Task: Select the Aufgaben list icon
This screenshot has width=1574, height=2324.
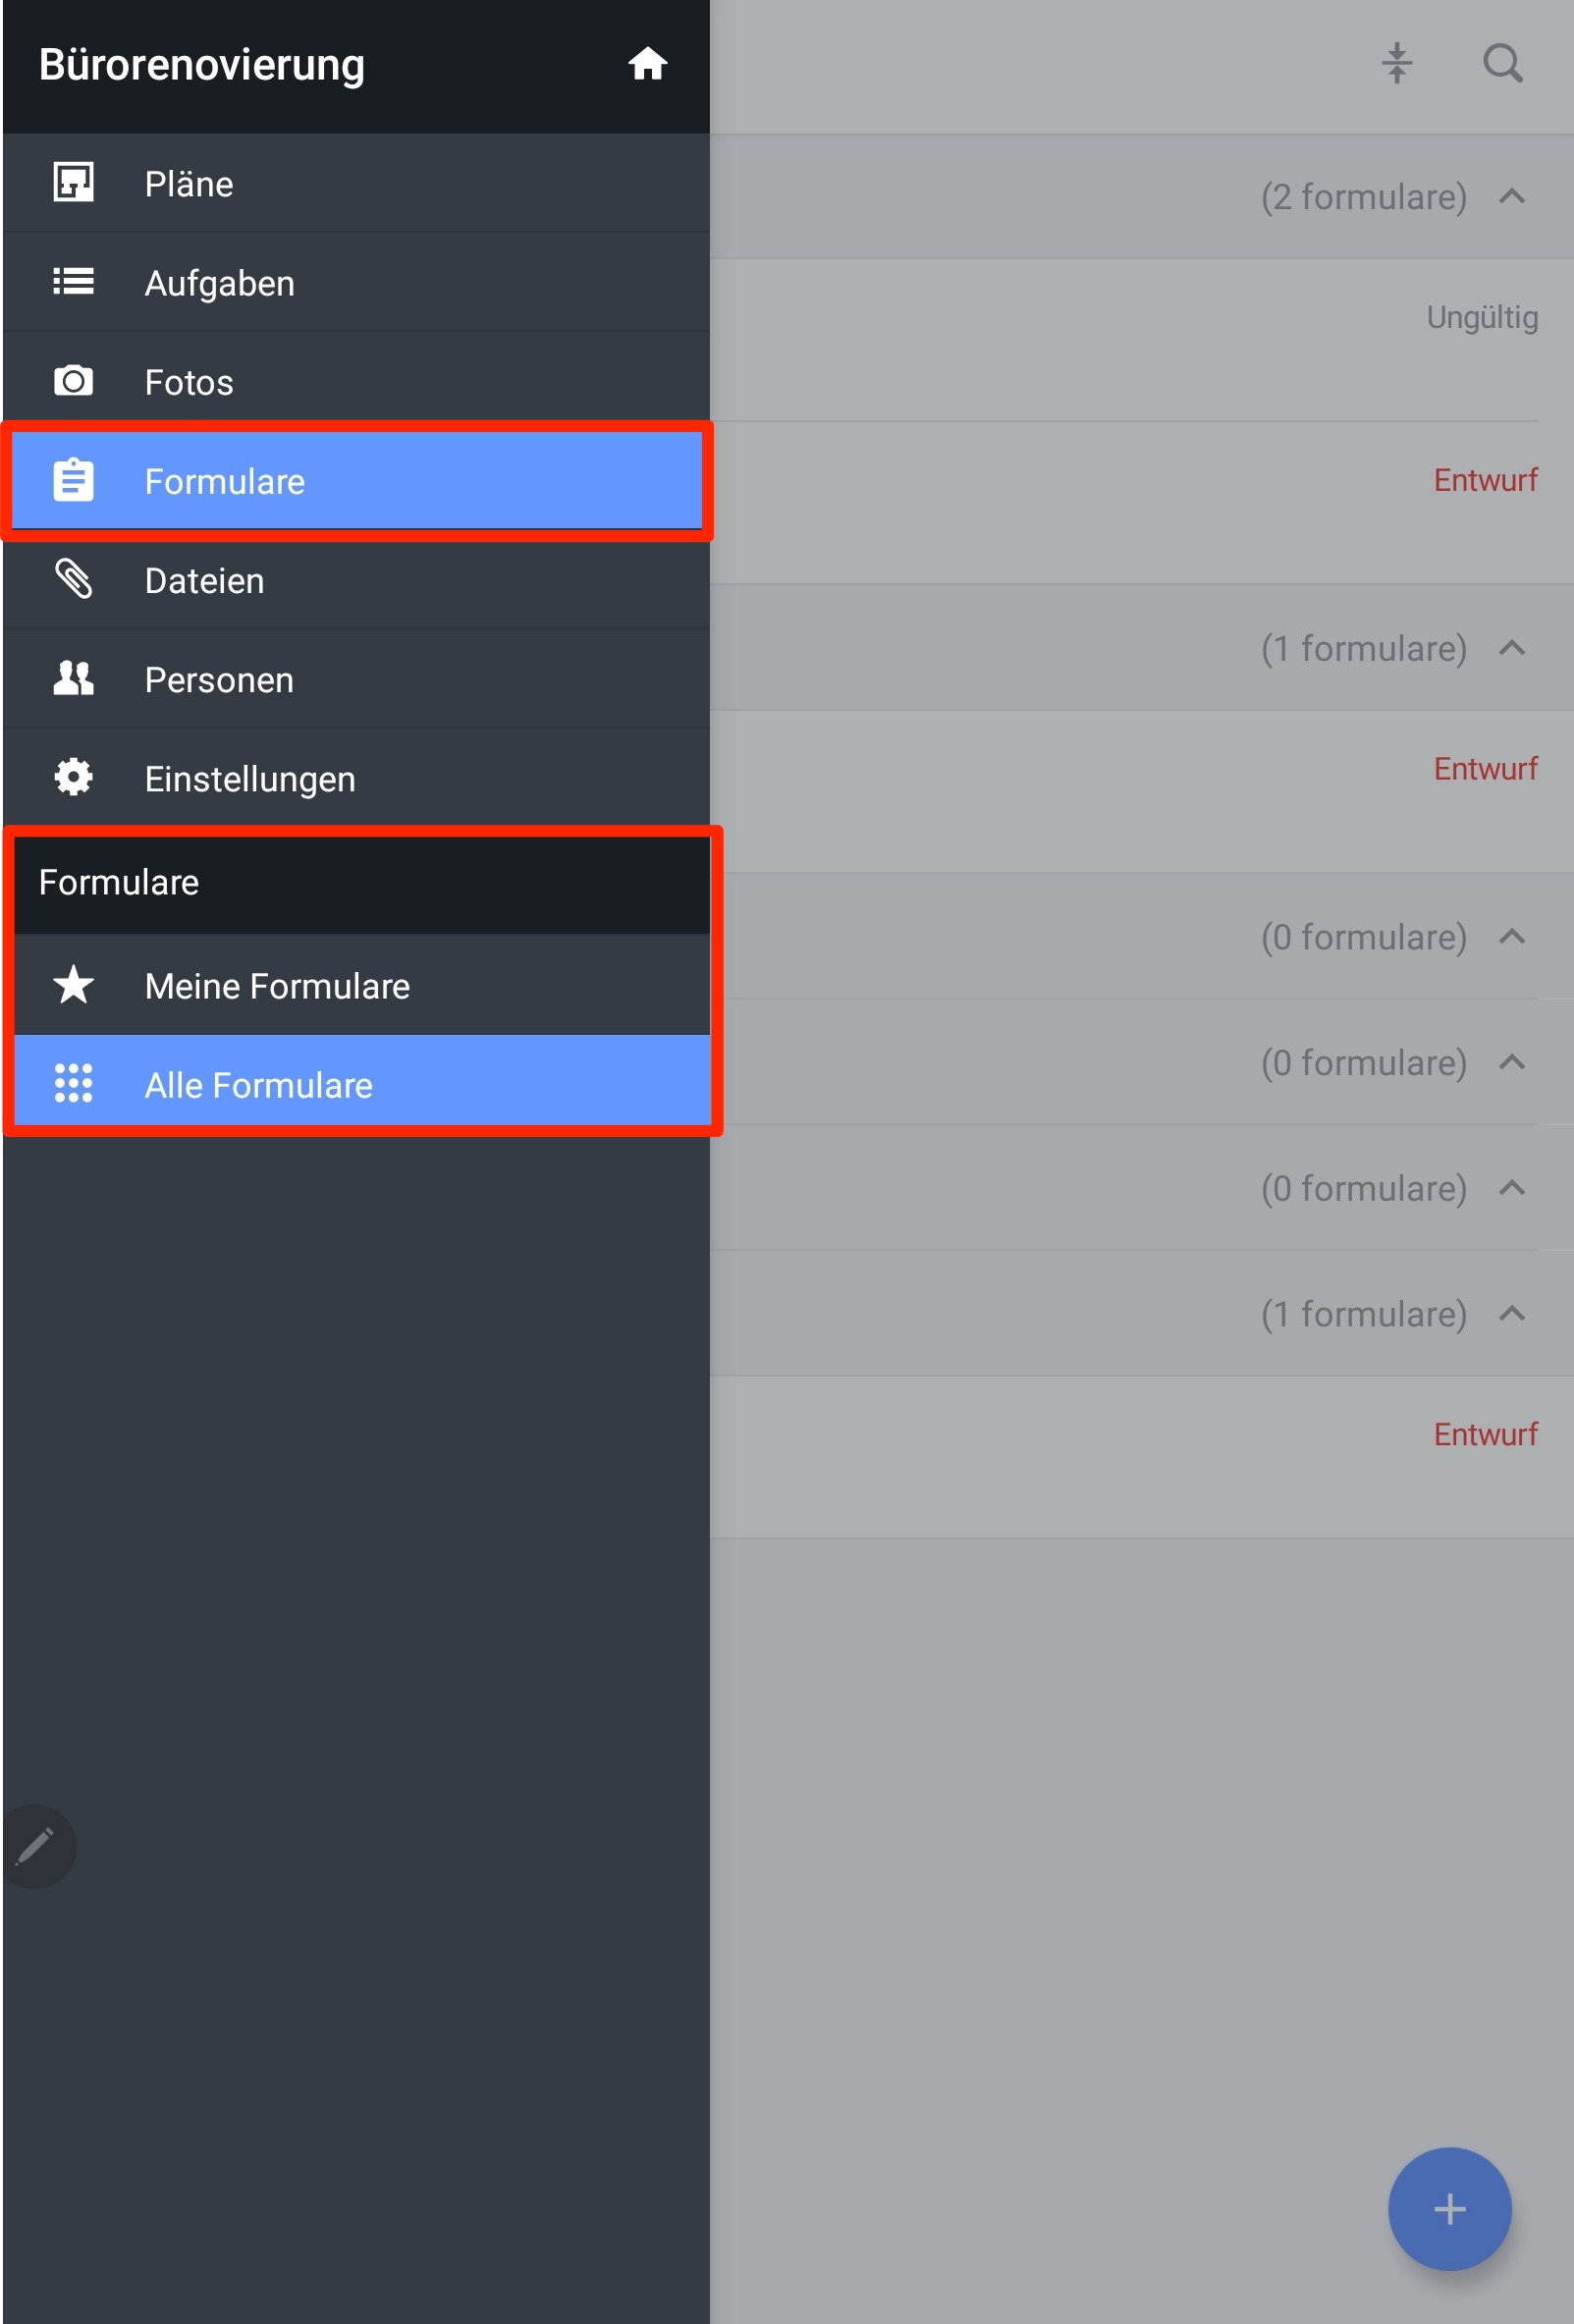Action: pyautogui.click(x=73, y=282)
